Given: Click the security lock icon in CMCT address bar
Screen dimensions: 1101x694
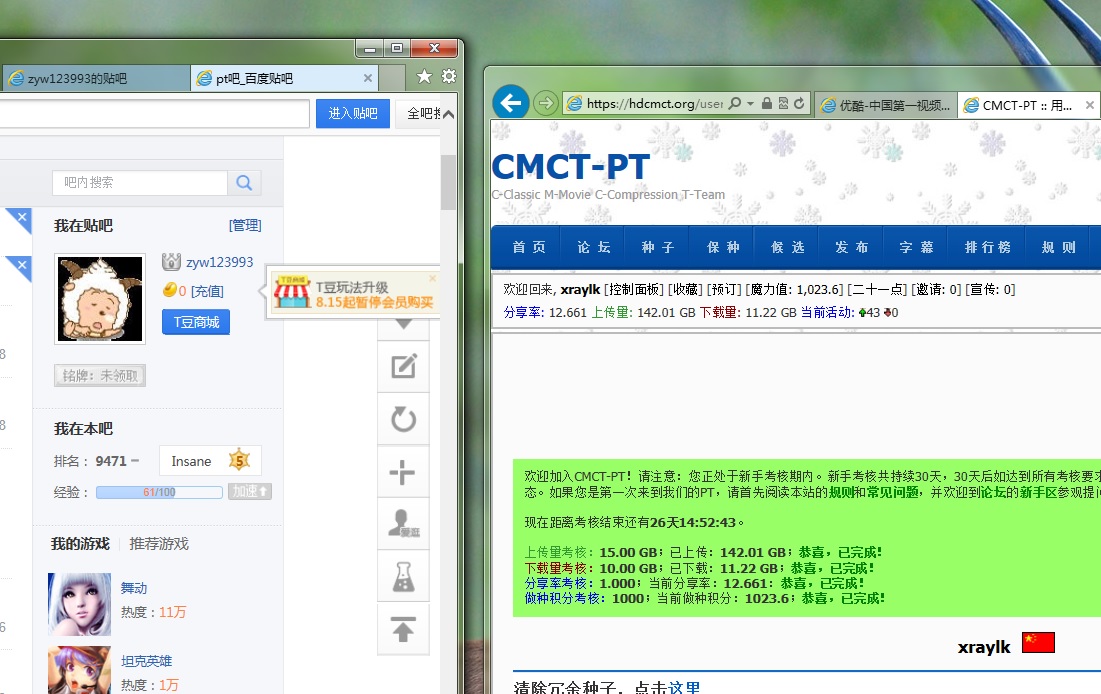Looking at the screenshot, I should [767, 103].
